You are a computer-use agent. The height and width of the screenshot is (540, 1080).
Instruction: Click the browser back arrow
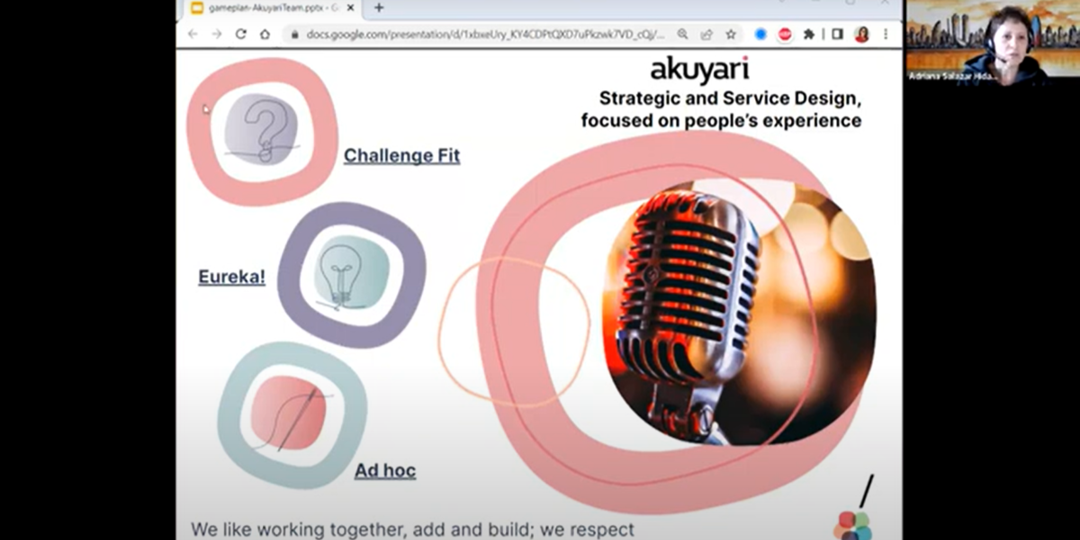point(192,34)
